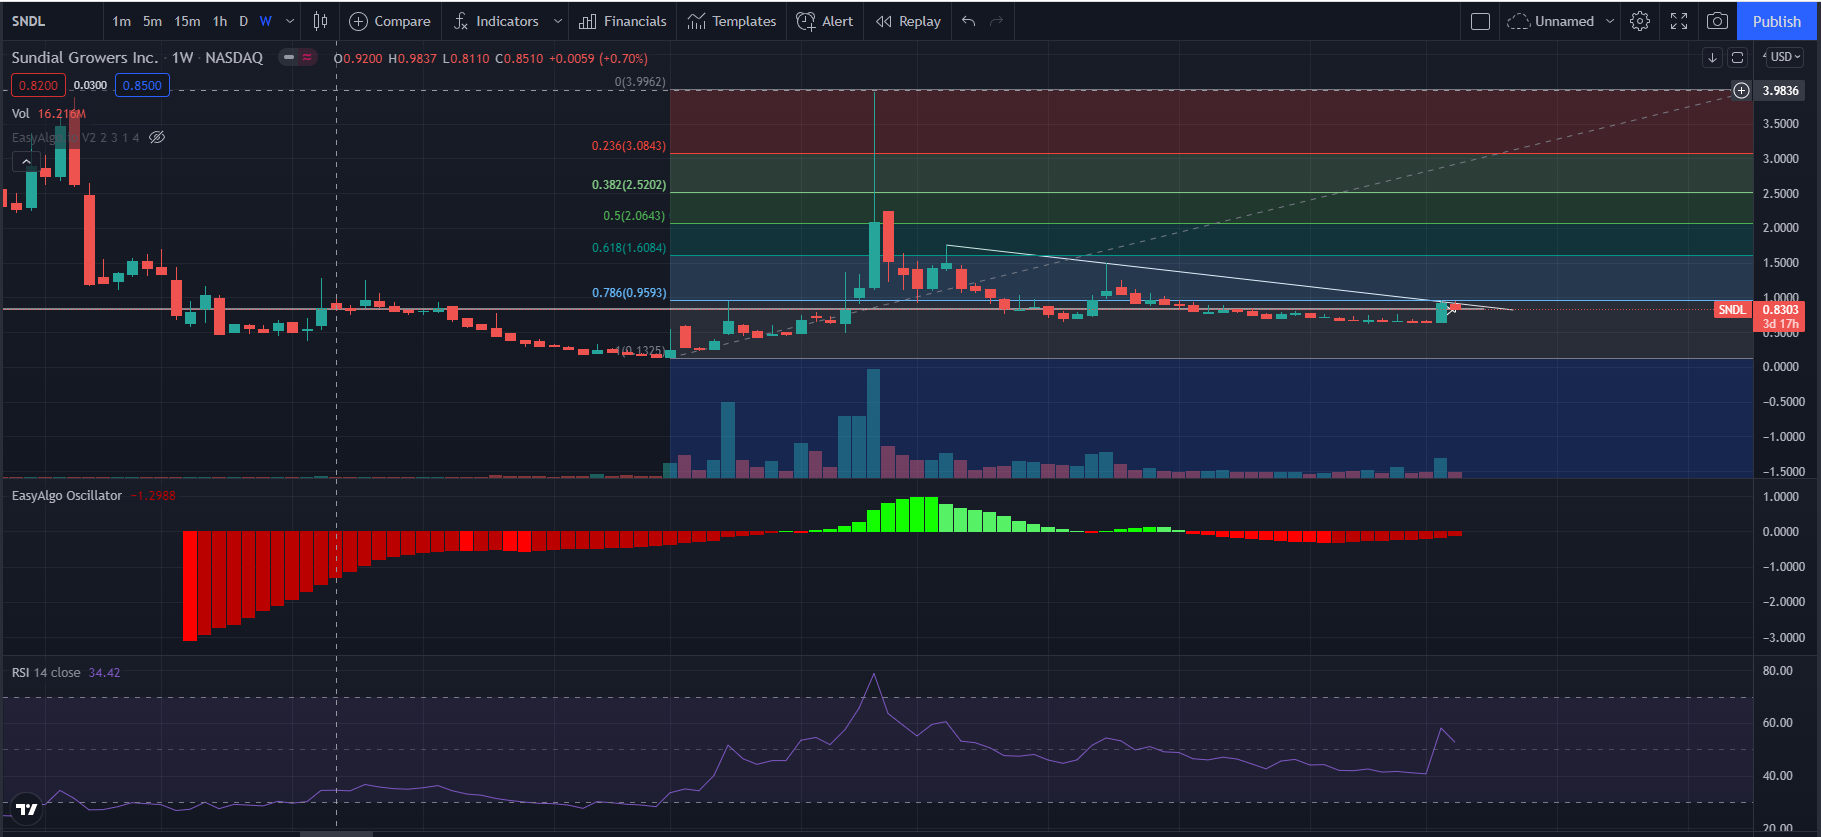Select the 5m timeframe

pos(152,21)
